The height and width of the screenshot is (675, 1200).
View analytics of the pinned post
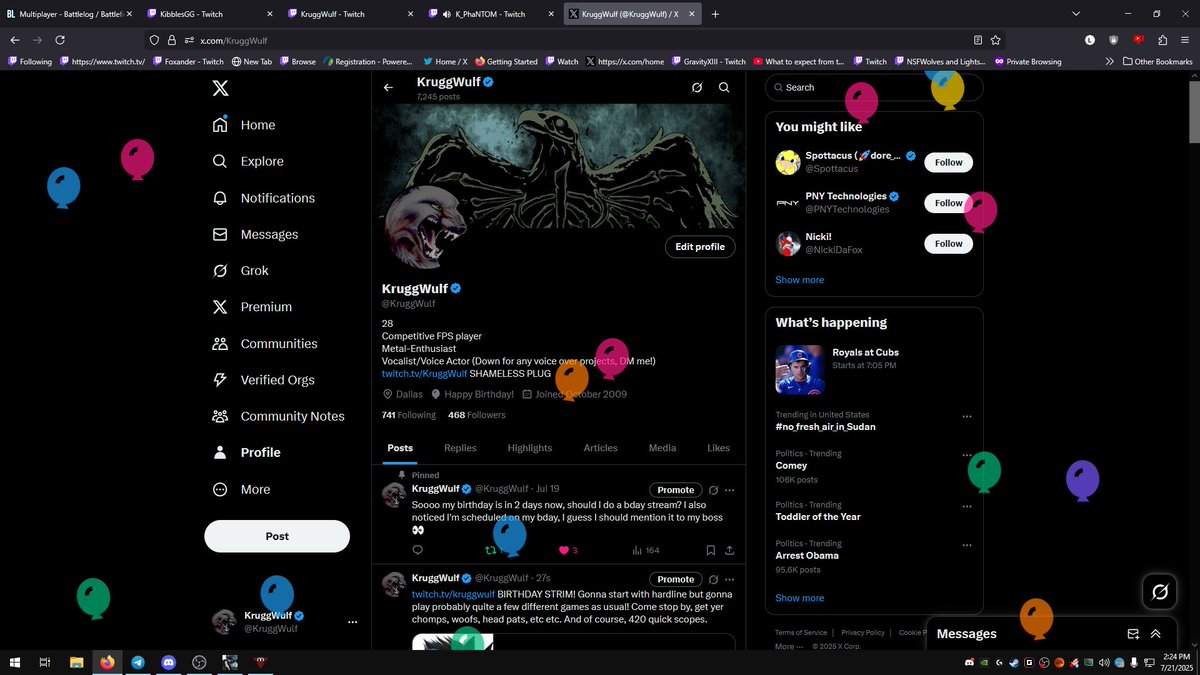(x=645, y=550)
